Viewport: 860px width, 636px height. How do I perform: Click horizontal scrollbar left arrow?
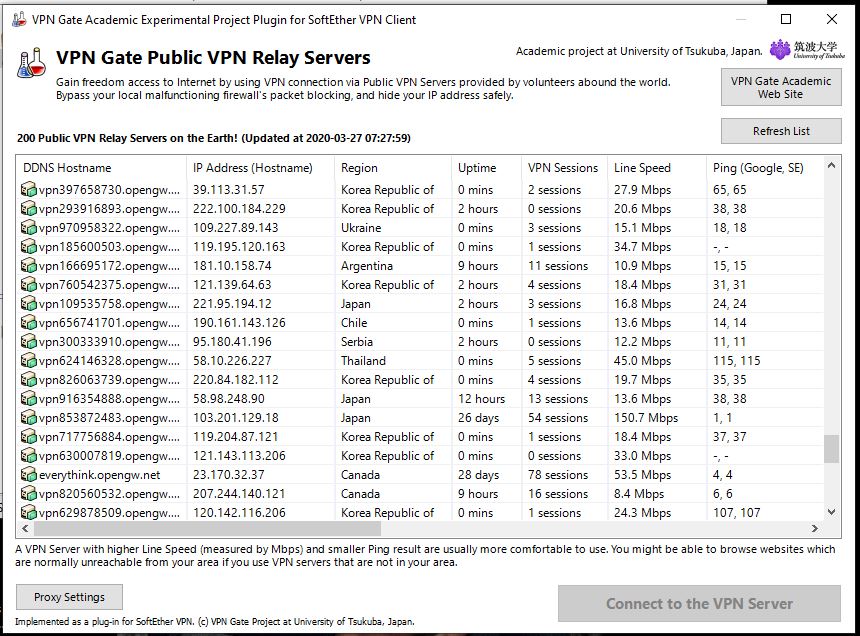coord(25,529)
